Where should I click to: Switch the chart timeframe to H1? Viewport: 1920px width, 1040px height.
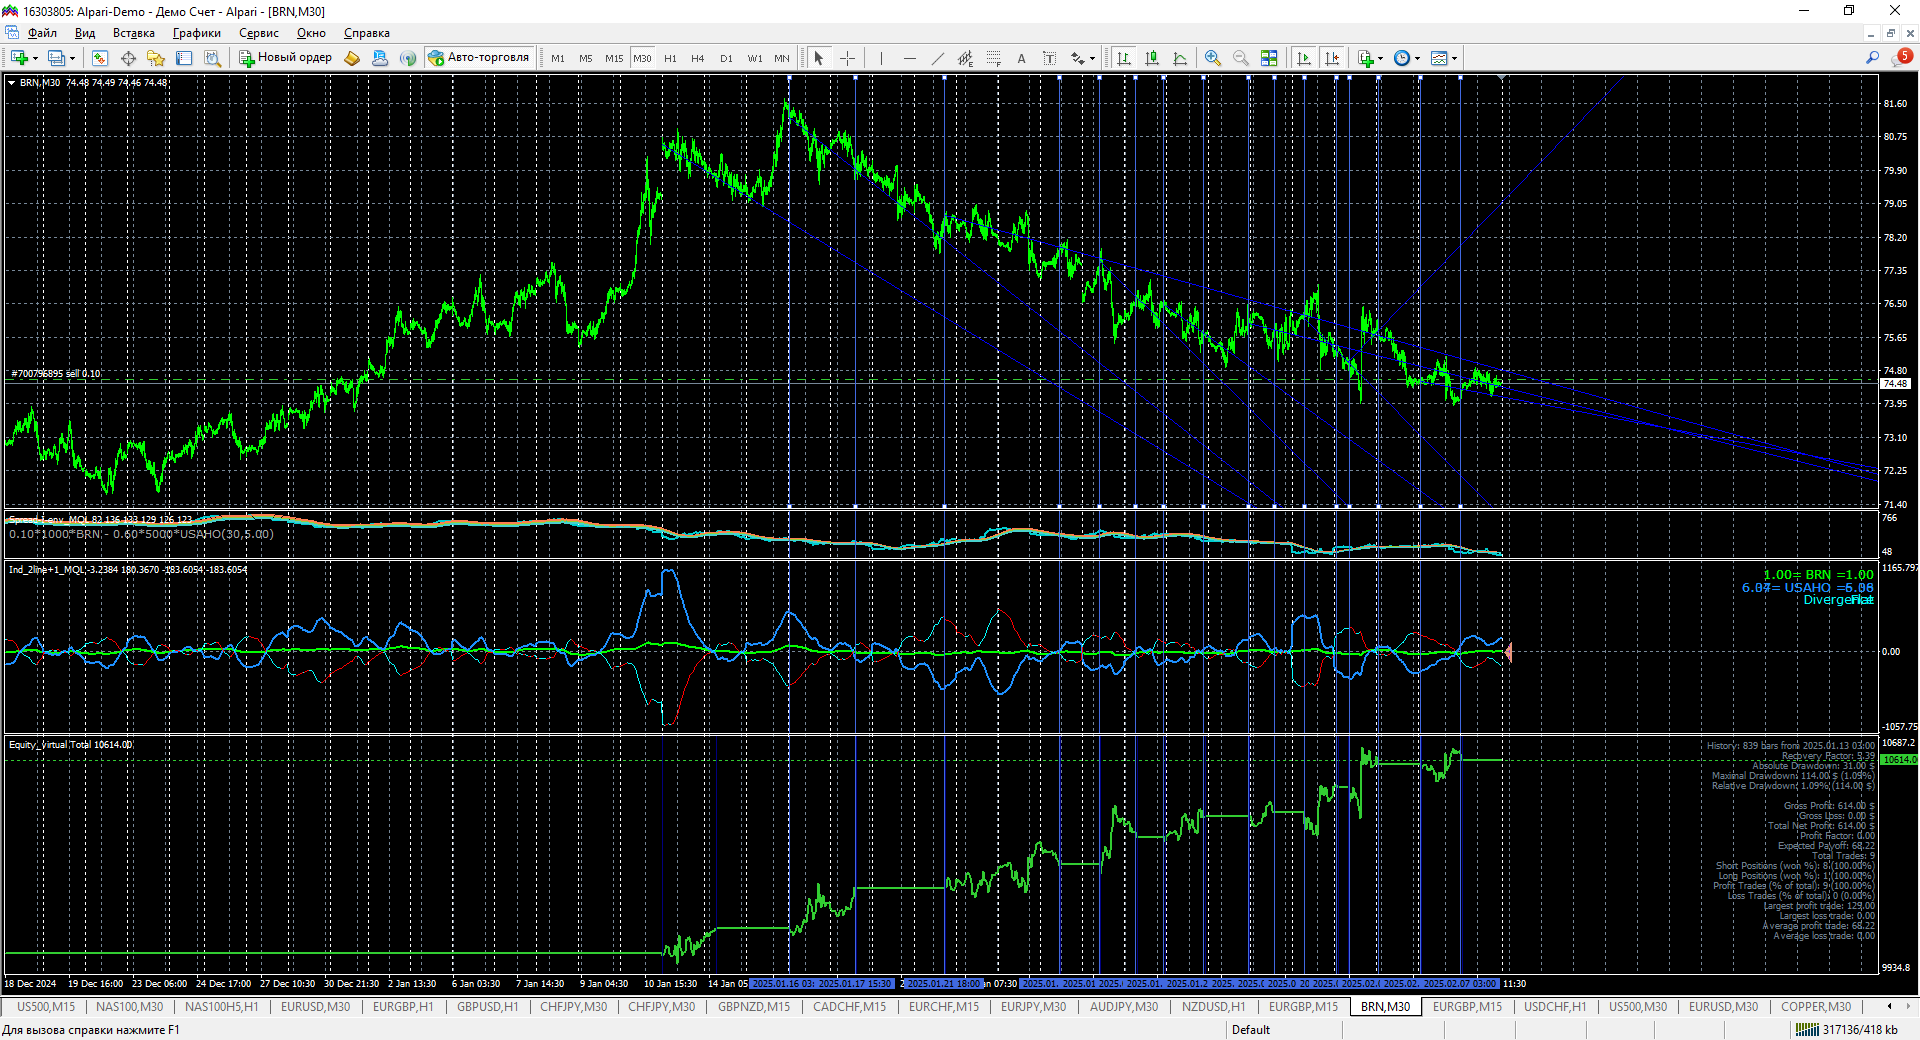(x=670, y=58)
